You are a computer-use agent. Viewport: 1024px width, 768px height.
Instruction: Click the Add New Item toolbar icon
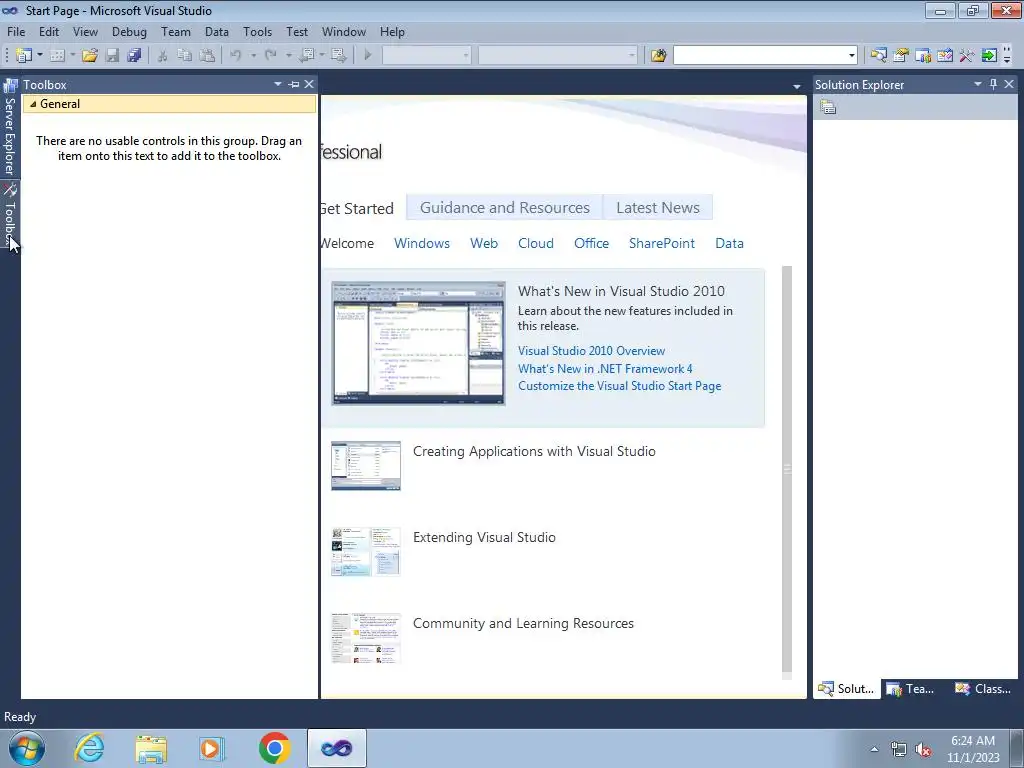57,56
